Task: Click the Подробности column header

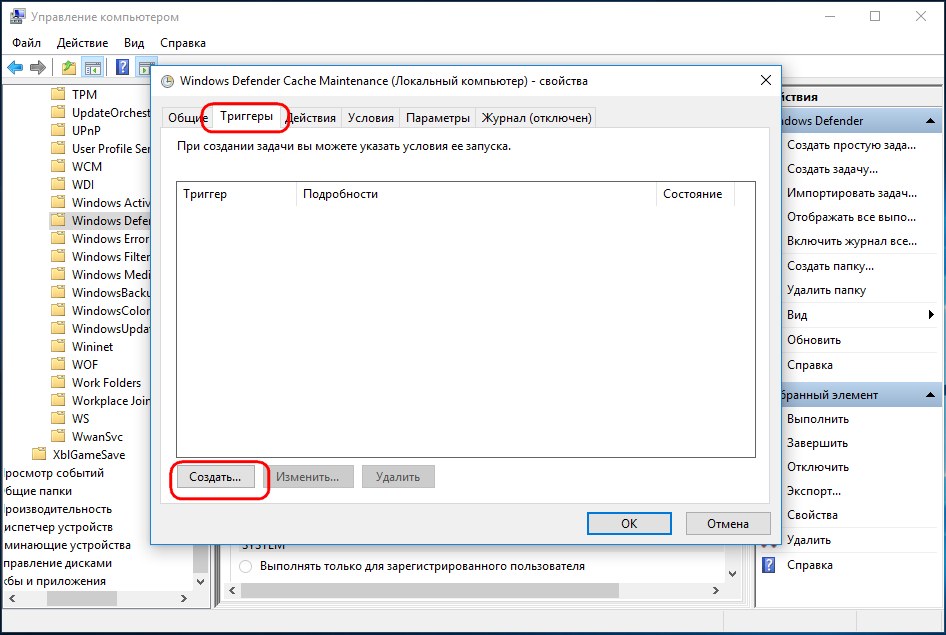Action: coord(476,194)
